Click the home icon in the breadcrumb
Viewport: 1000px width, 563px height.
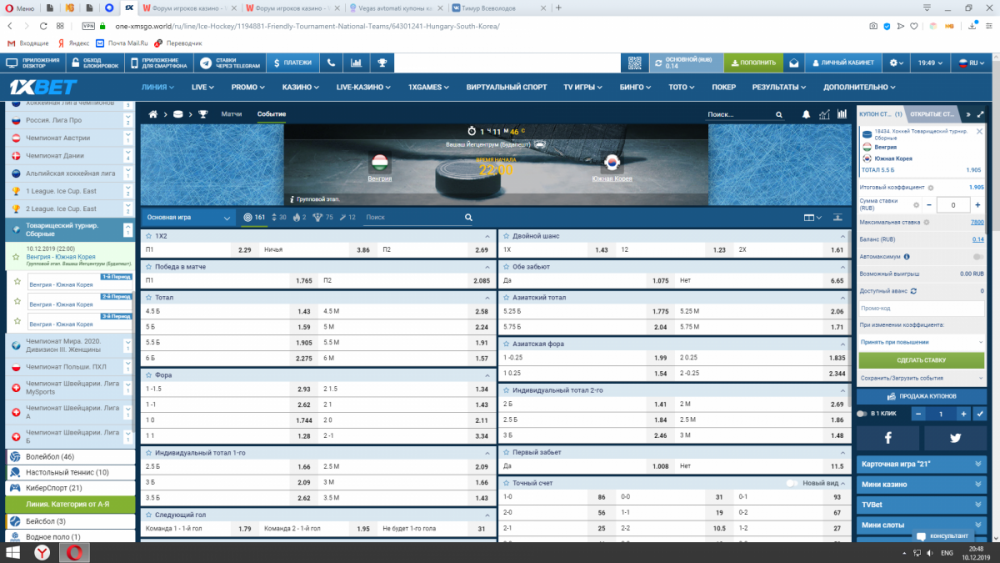(154, 115)
